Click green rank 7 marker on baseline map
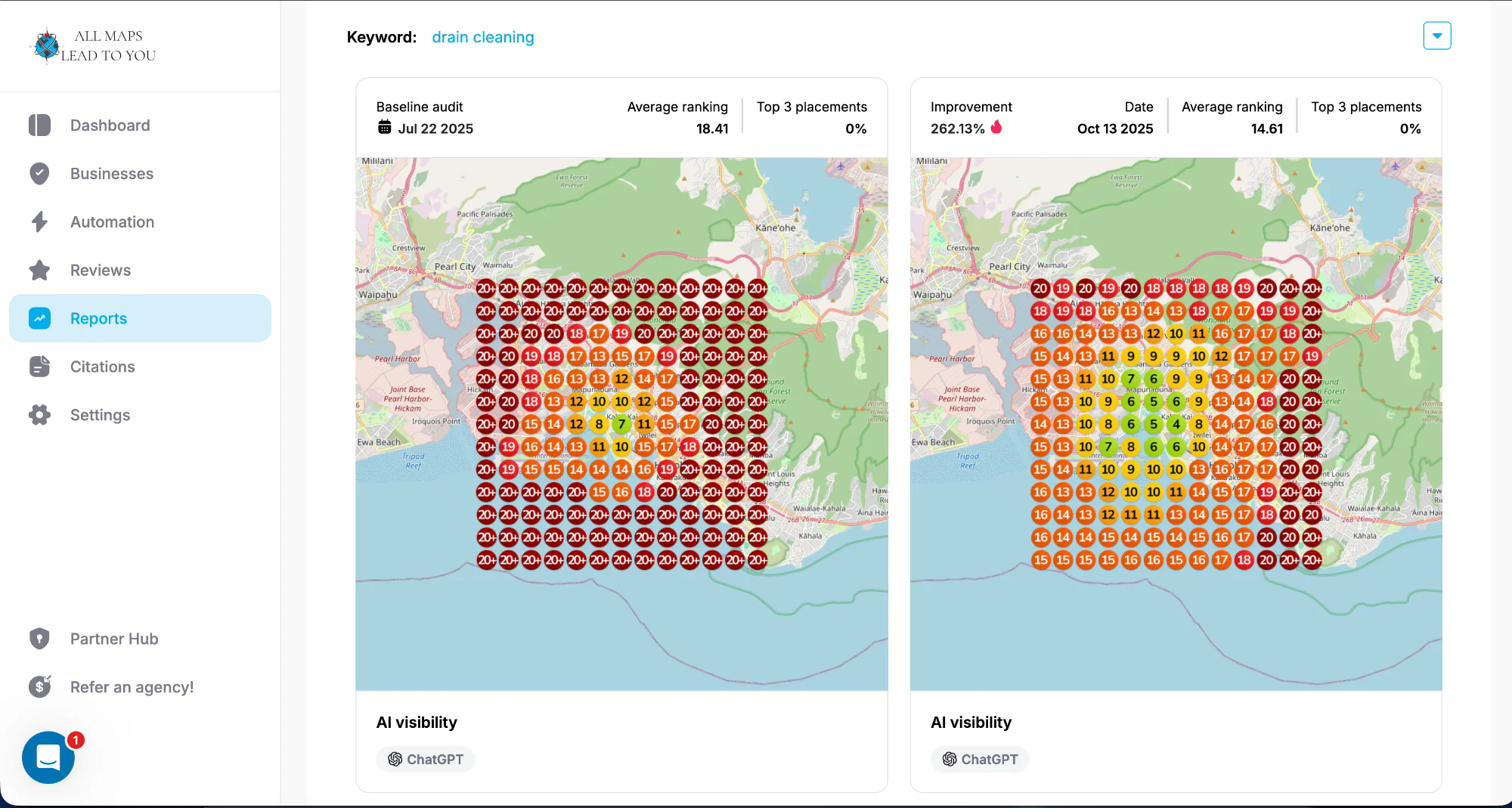This screenshot has width=1512, height=812. point(622,424)
